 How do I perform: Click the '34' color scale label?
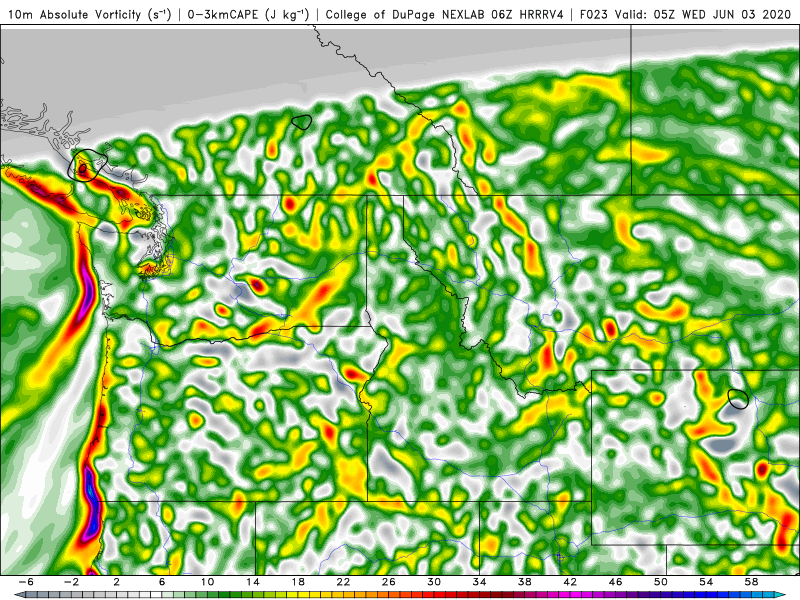[x=479, y=582]
